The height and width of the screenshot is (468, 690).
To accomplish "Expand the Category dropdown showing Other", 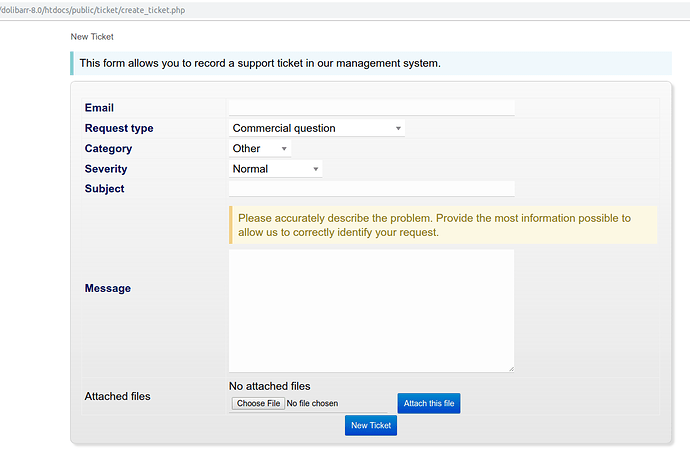I will pos(260,149).
